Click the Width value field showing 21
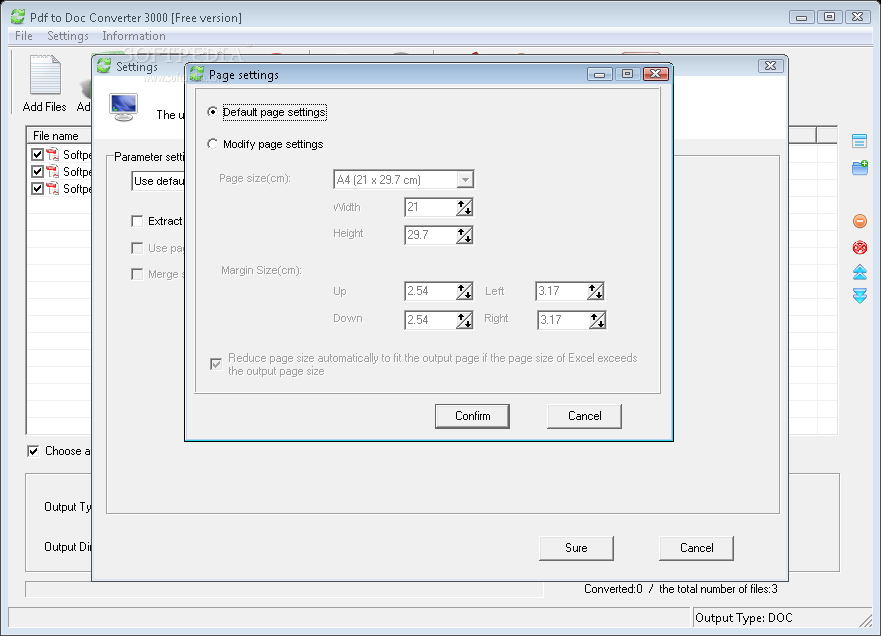Image resolution: width=881 pixels, height=636 pixels. (x=430, y=207)
